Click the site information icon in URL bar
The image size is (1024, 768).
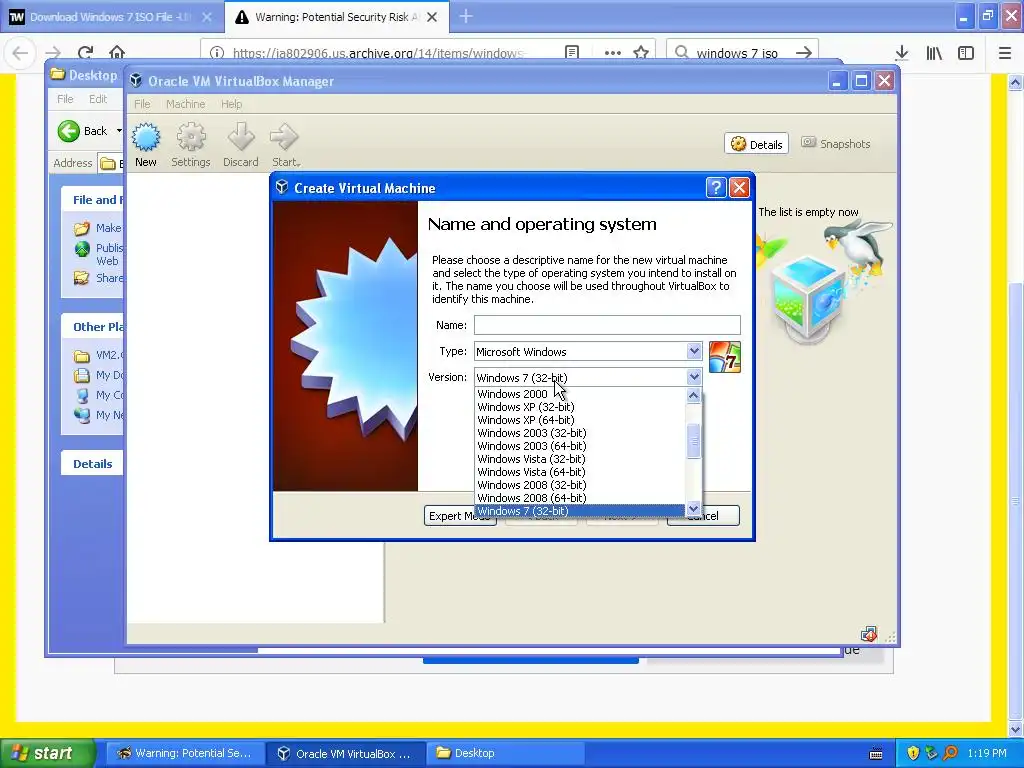(217, 52)
